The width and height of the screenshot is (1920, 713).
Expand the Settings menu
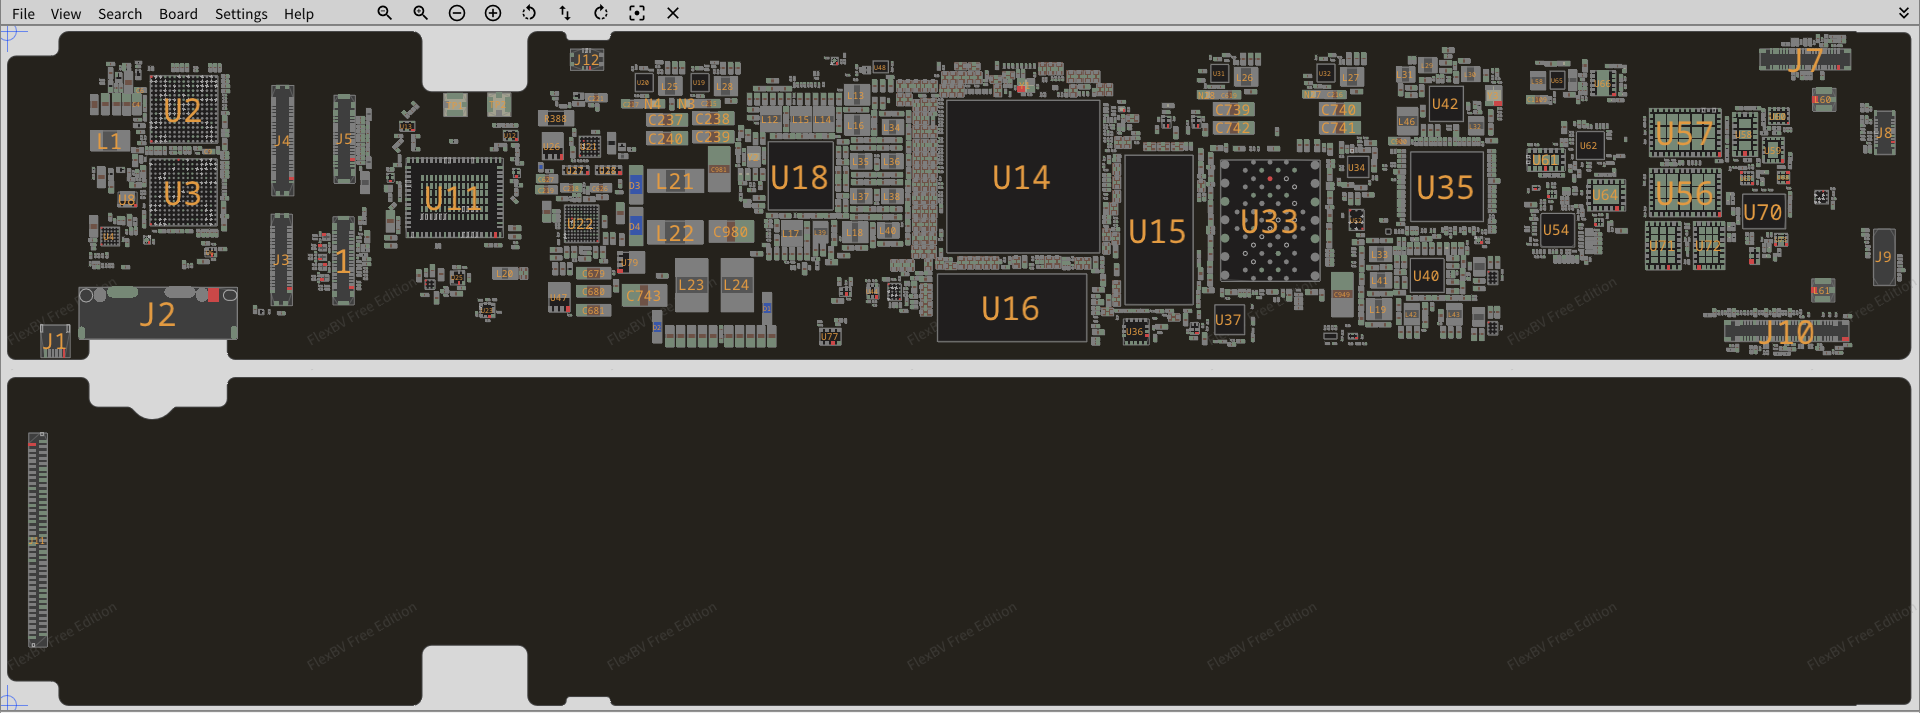point(241,14)
